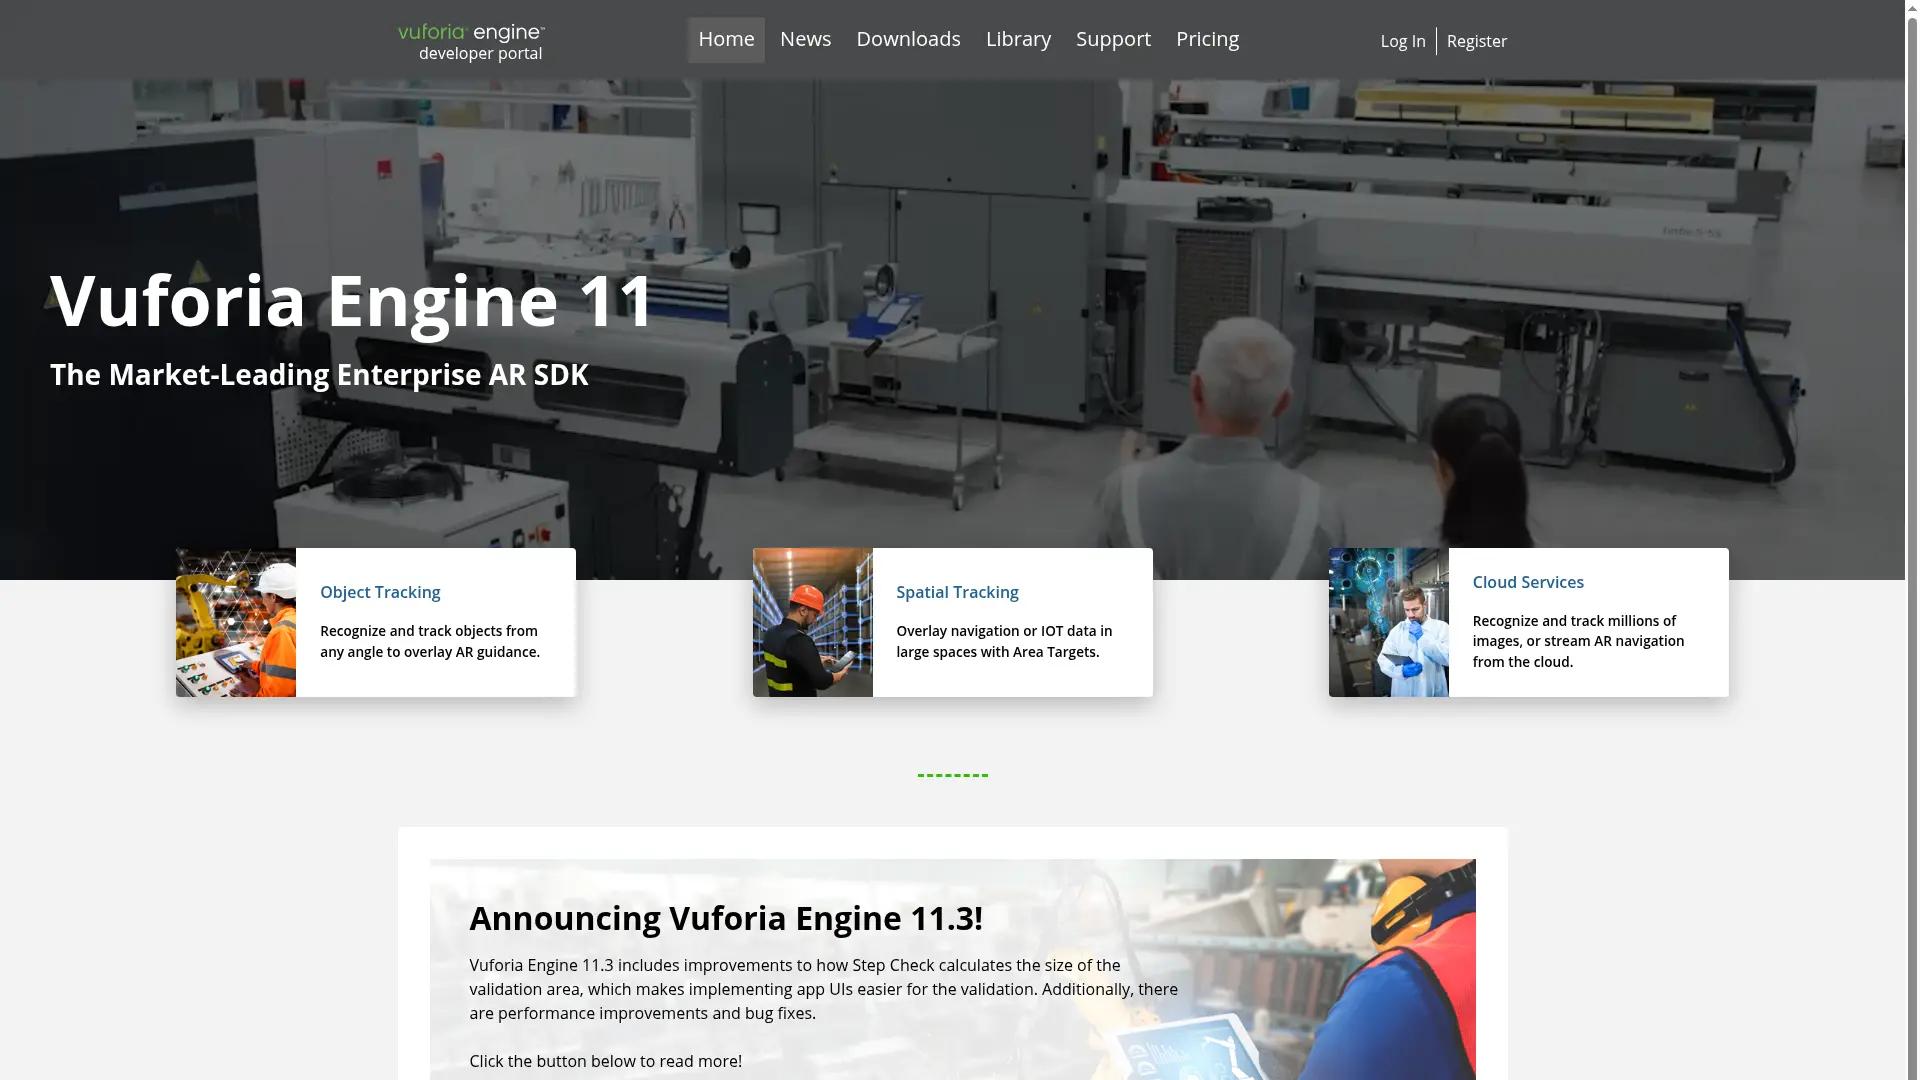This screenshot has width=1920, height=1080.
Task: Click the Log In link
Action: (x=1402, y=41)
